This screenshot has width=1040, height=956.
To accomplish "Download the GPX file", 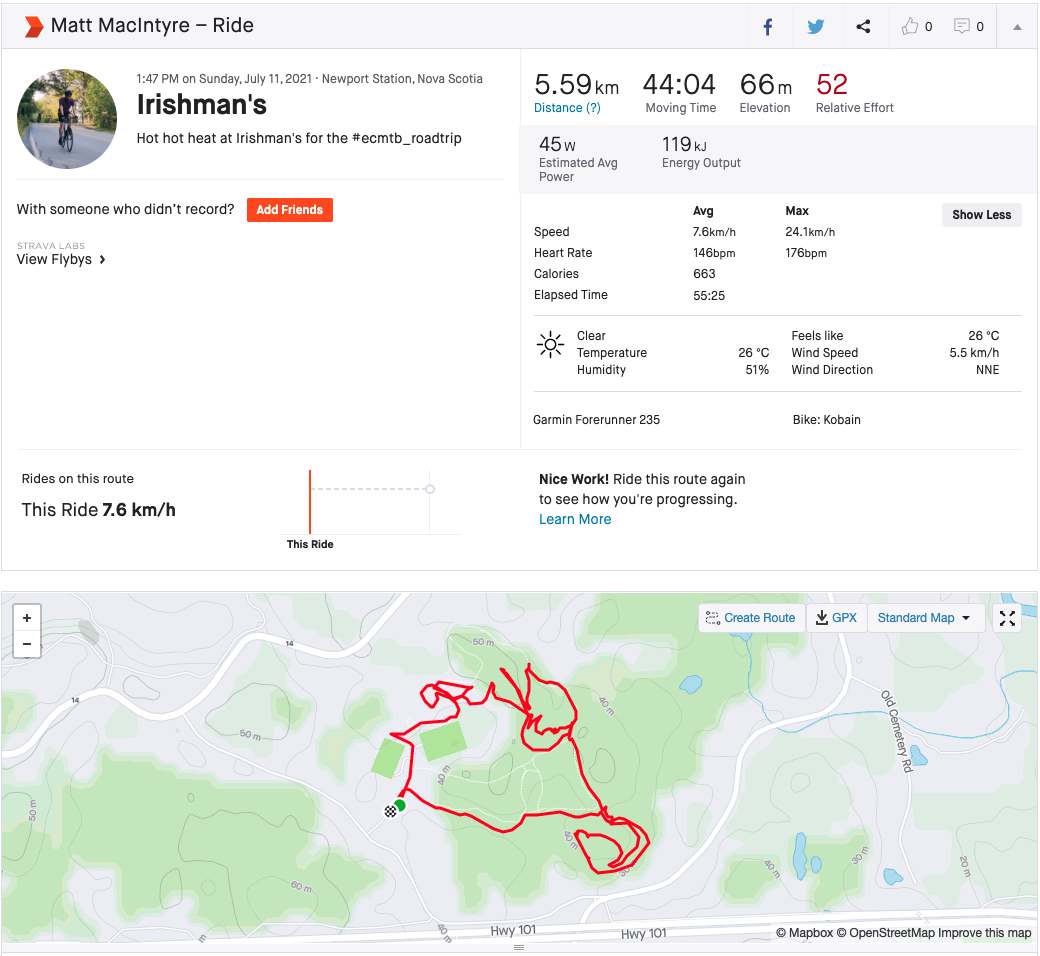I will coord(836,618).
